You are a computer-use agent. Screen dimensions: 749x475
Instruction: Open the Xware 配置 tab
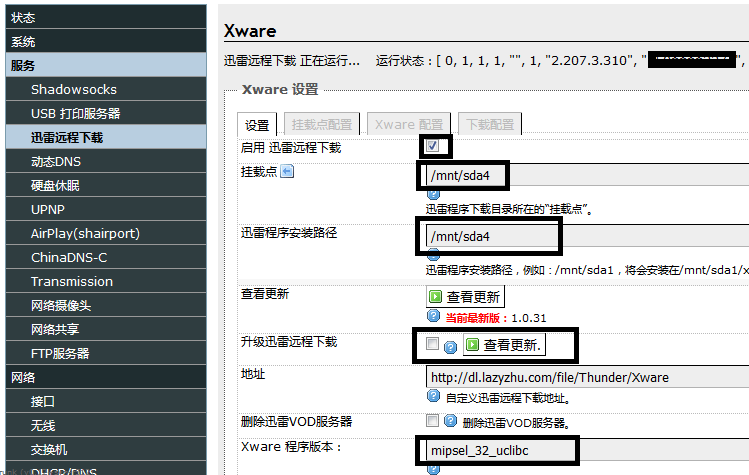(x=409, y=124)
